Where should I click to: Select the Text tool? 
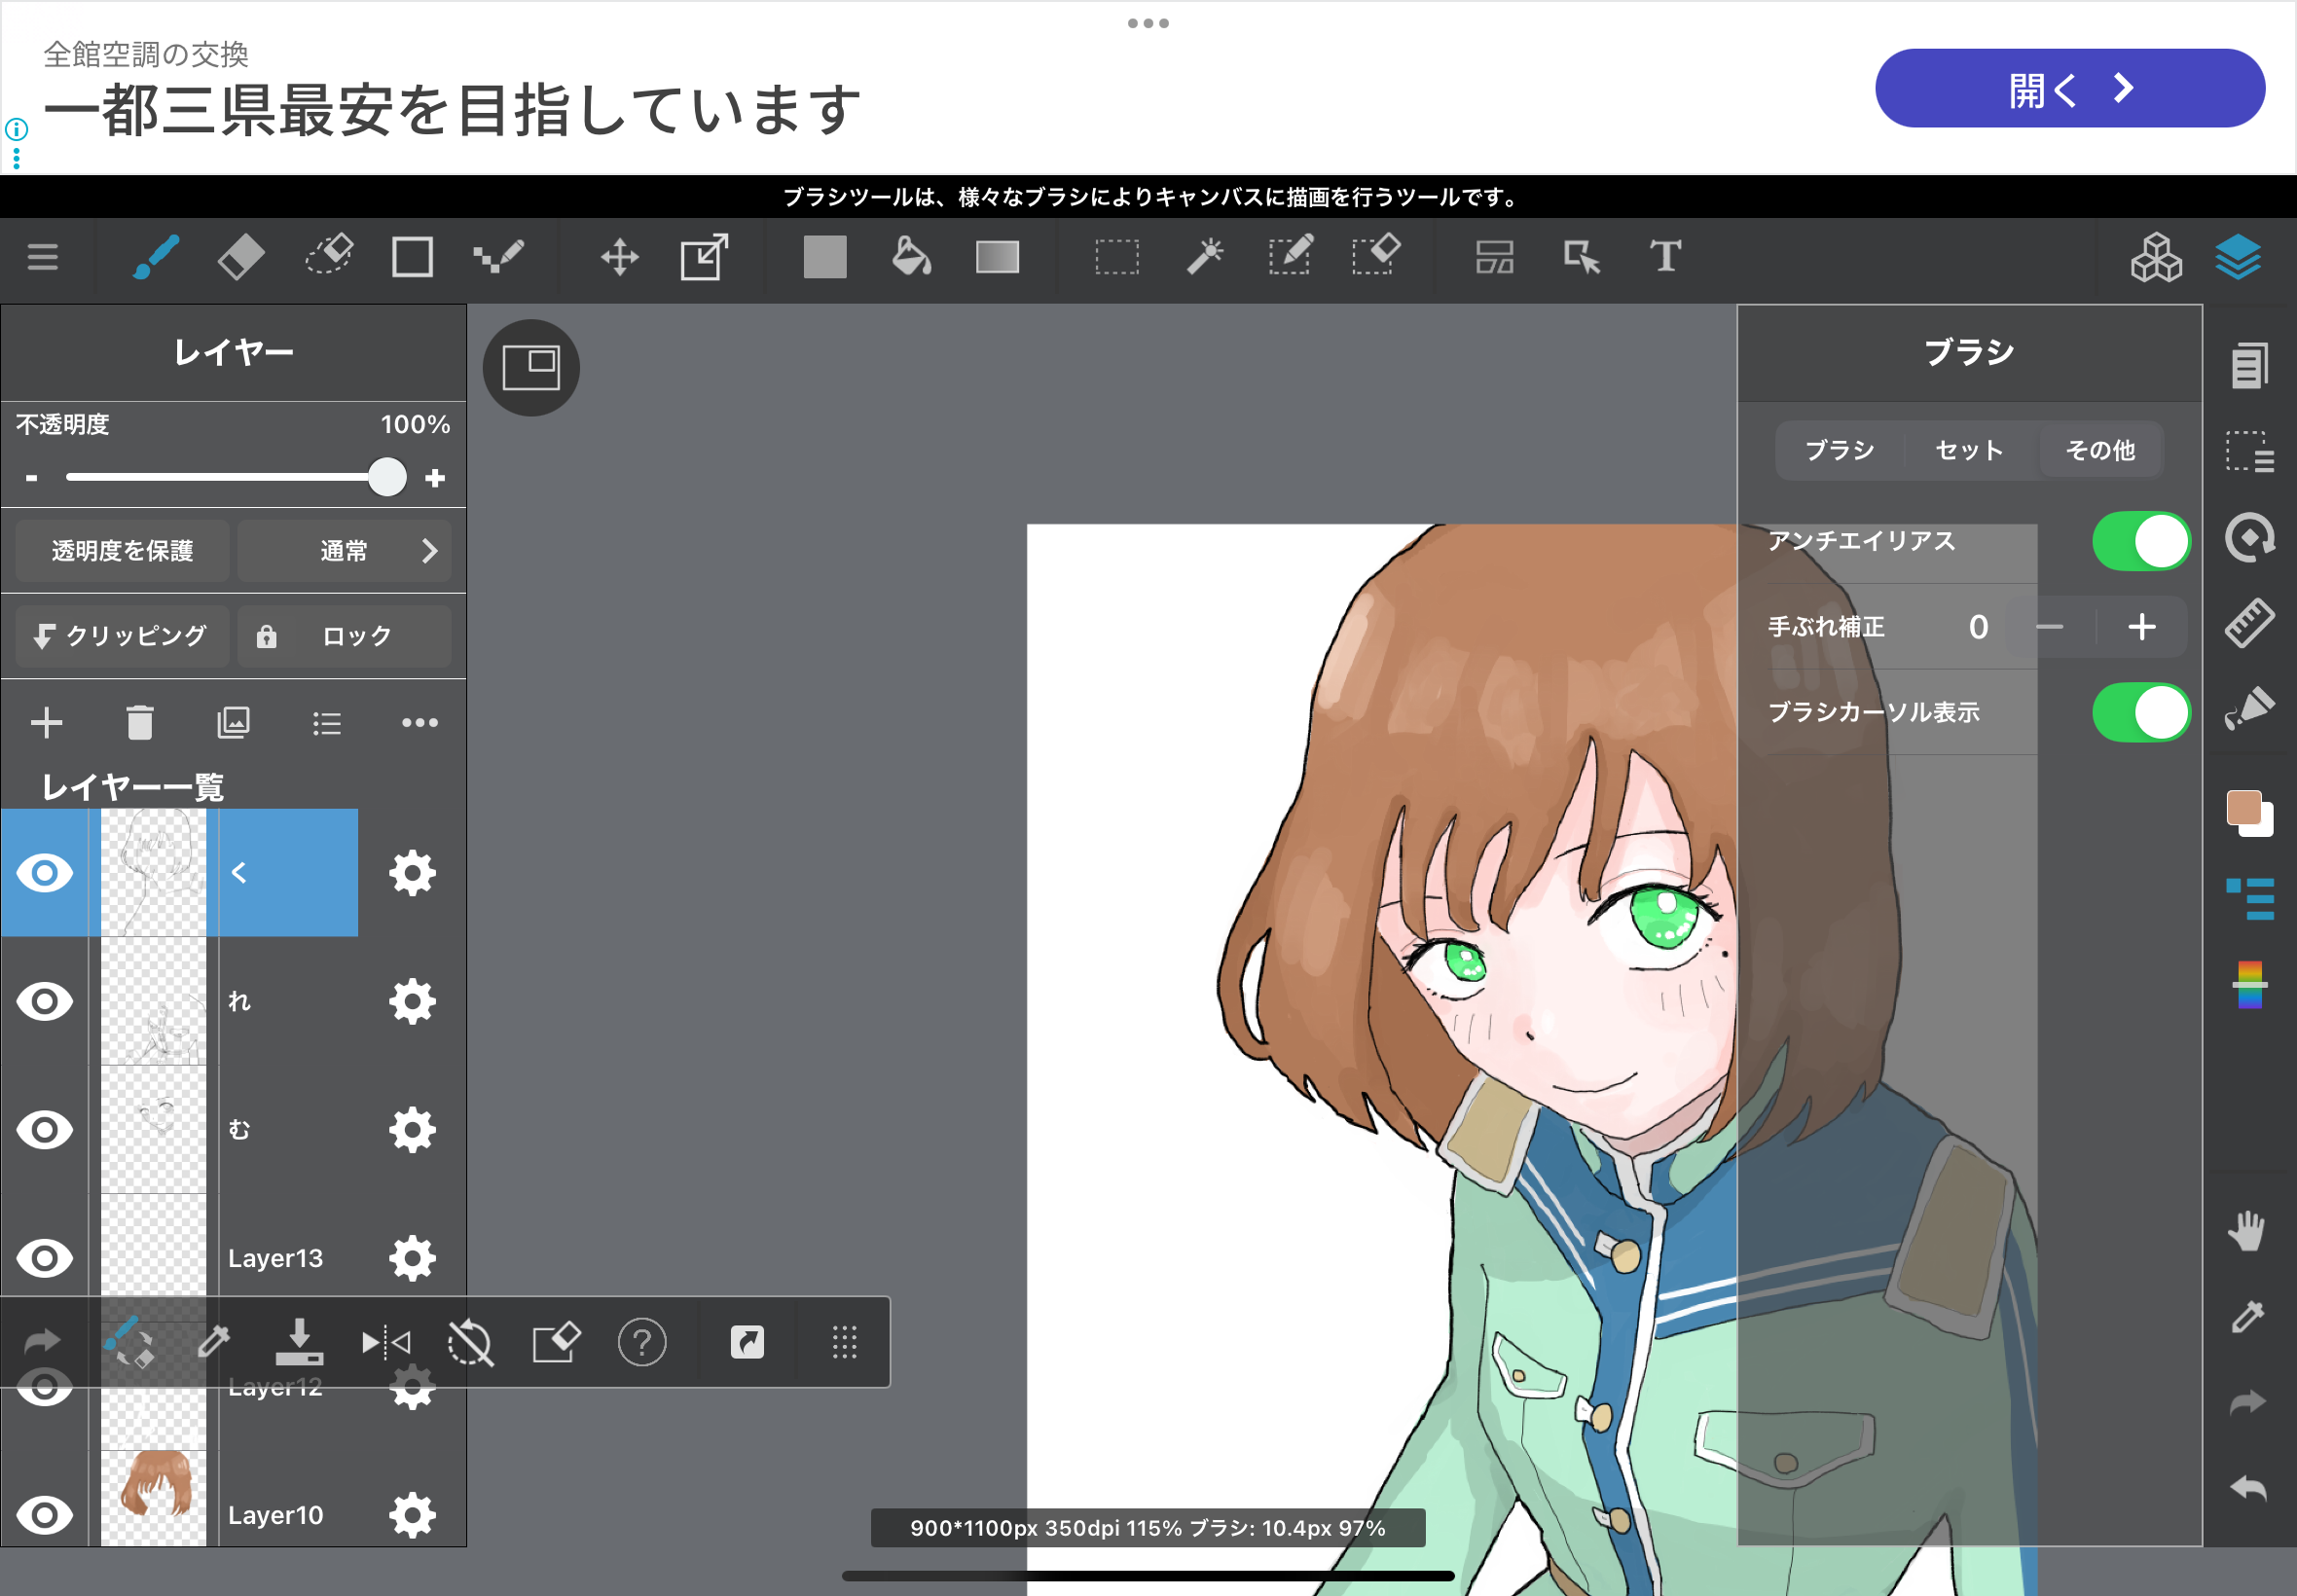[1665, 258]
